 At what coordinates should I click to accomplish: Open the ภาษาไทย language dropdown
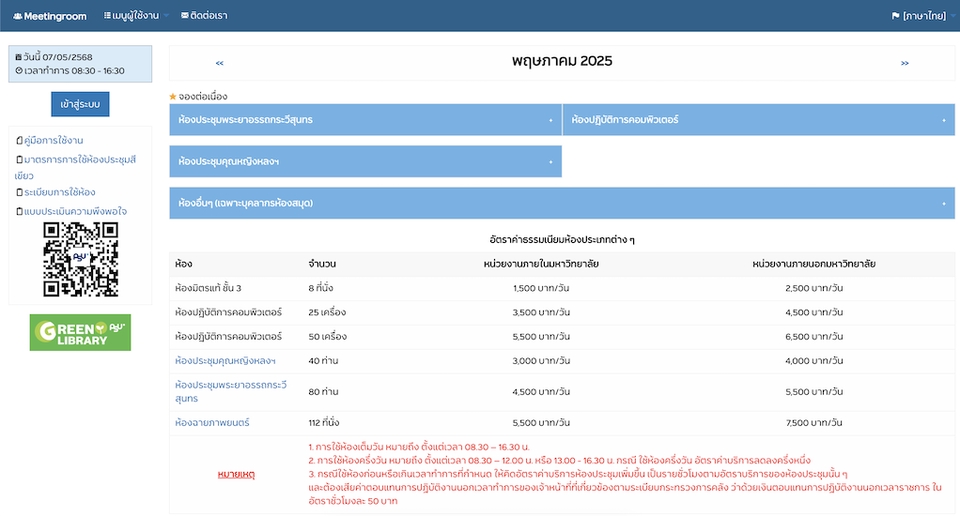(x=922, y=16)
